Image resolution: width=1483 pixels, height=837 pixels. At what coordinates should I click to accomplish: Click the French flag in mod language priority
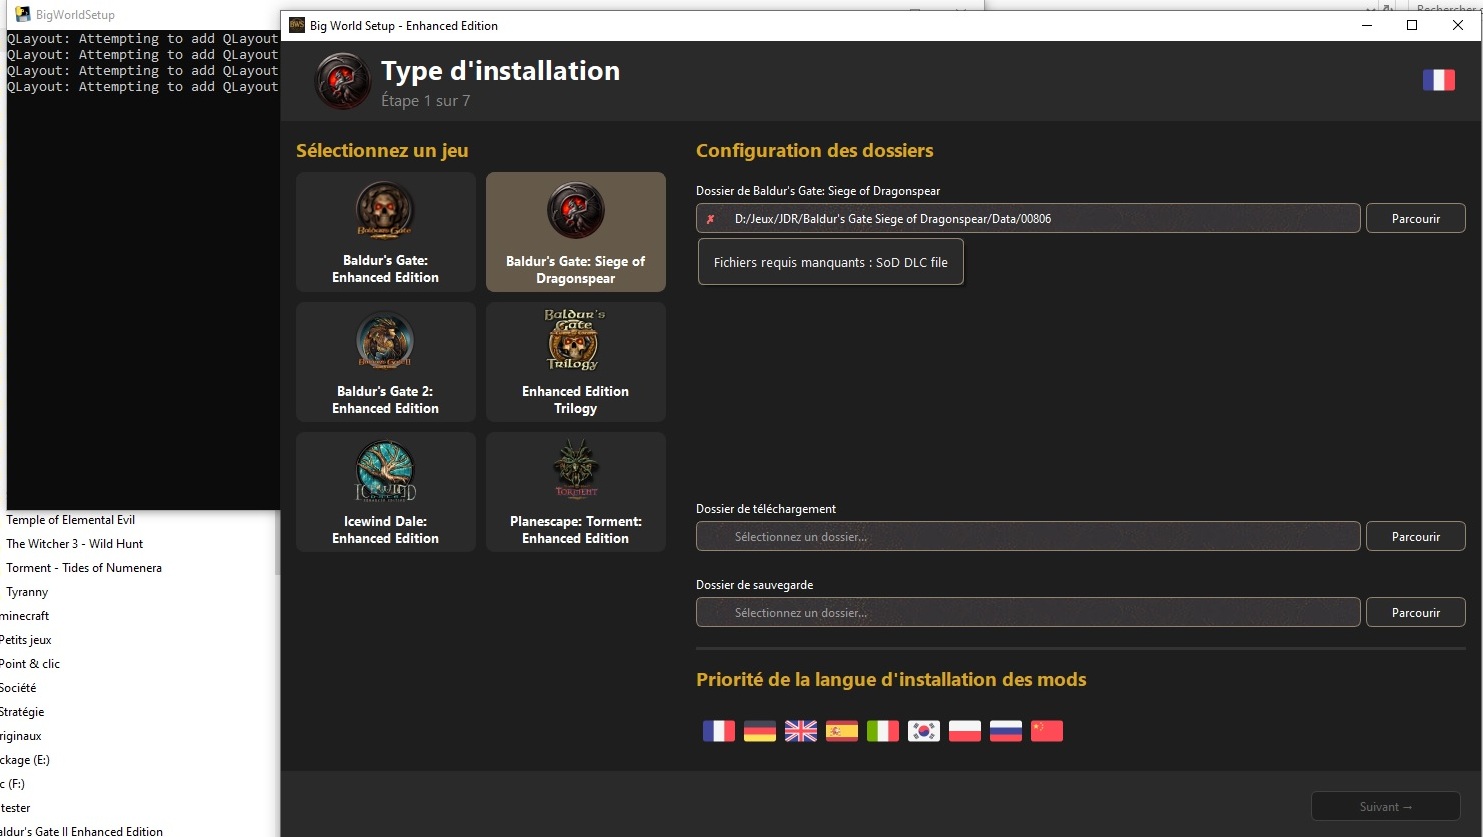[719, 731]
